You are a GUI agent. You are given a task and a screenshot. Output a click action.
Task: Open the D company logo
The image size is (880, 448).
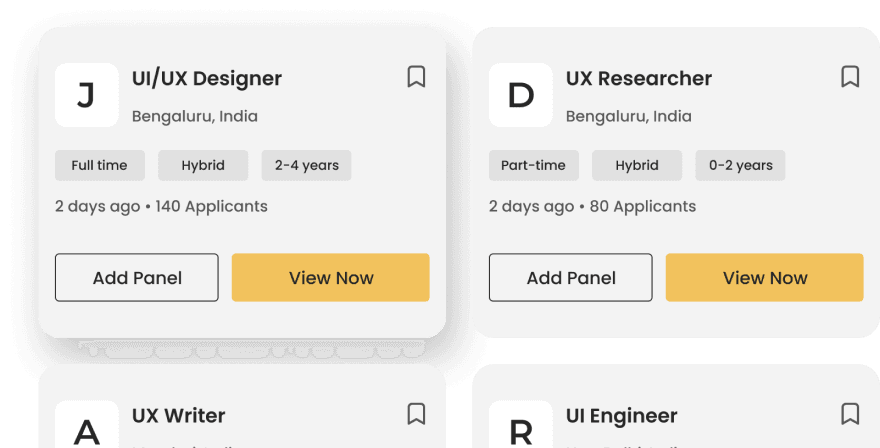(520, 95)
